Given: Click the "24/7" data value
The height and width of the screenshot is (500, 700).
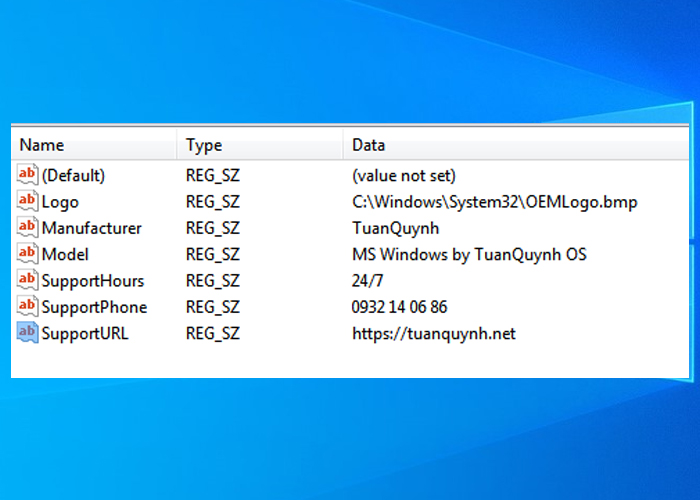Looking at the screenshot, I should 367,281.
